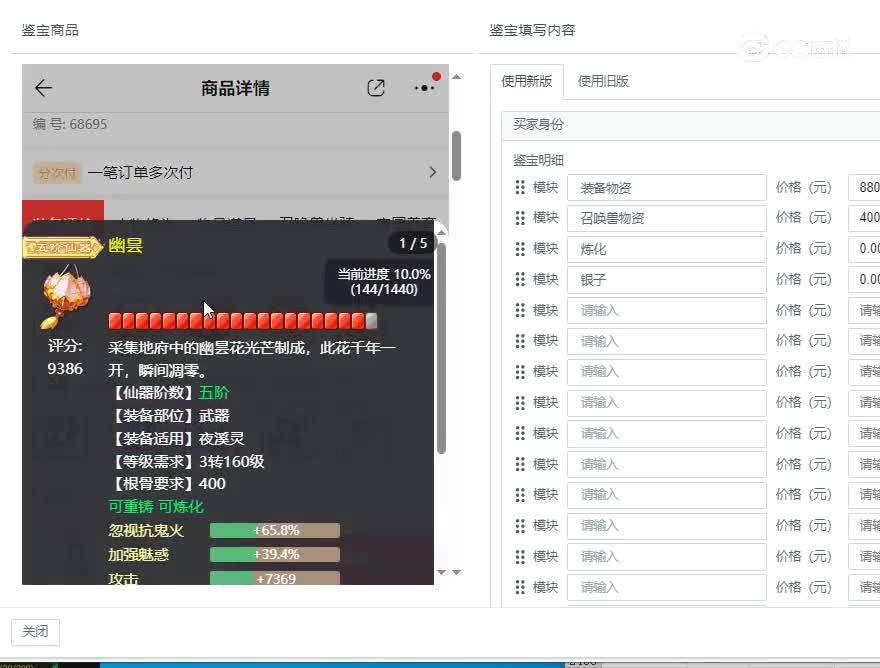This screenshot has width=880, height=668.
Task: Click the 鉴宝明细 section label
Action: point(538,161)
